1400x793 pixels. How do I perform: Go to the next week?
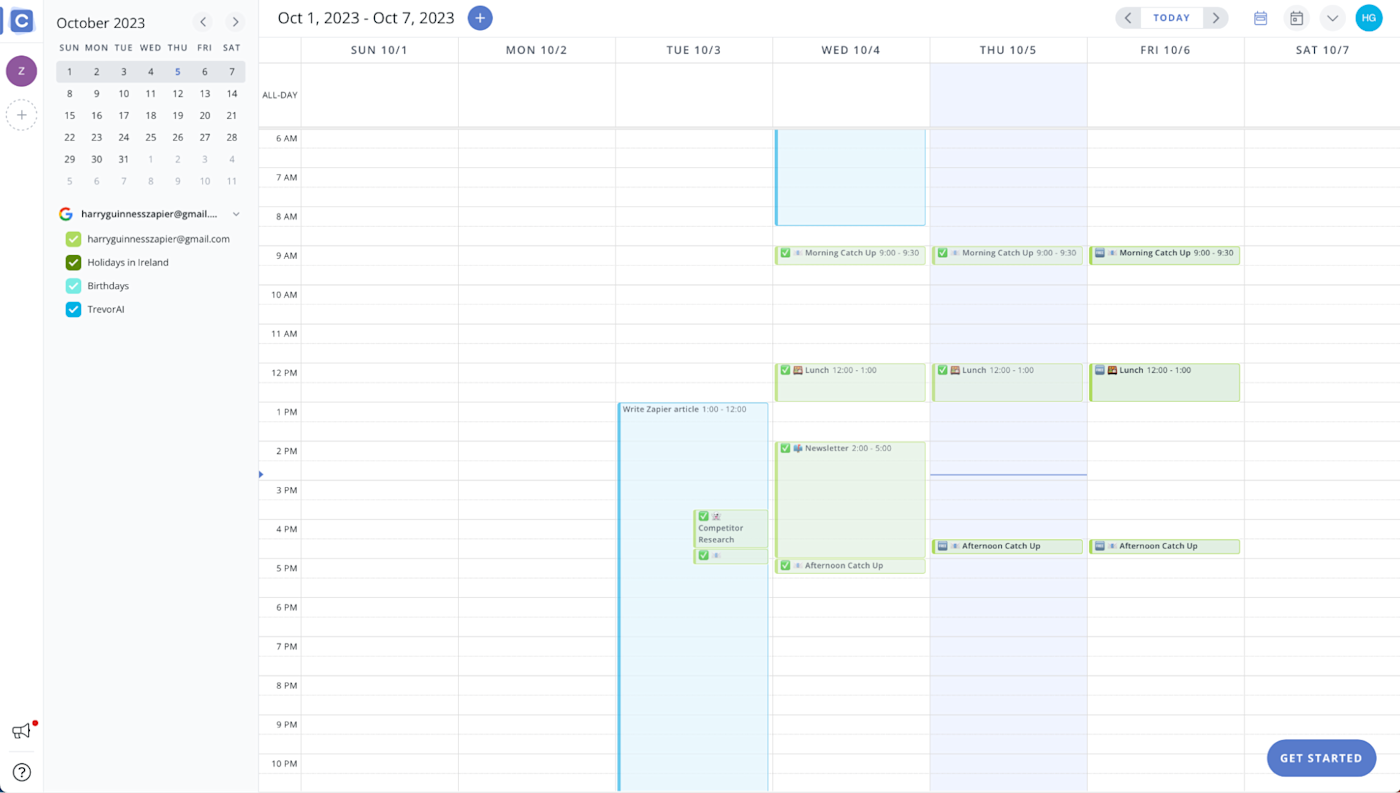point(1216,18)
